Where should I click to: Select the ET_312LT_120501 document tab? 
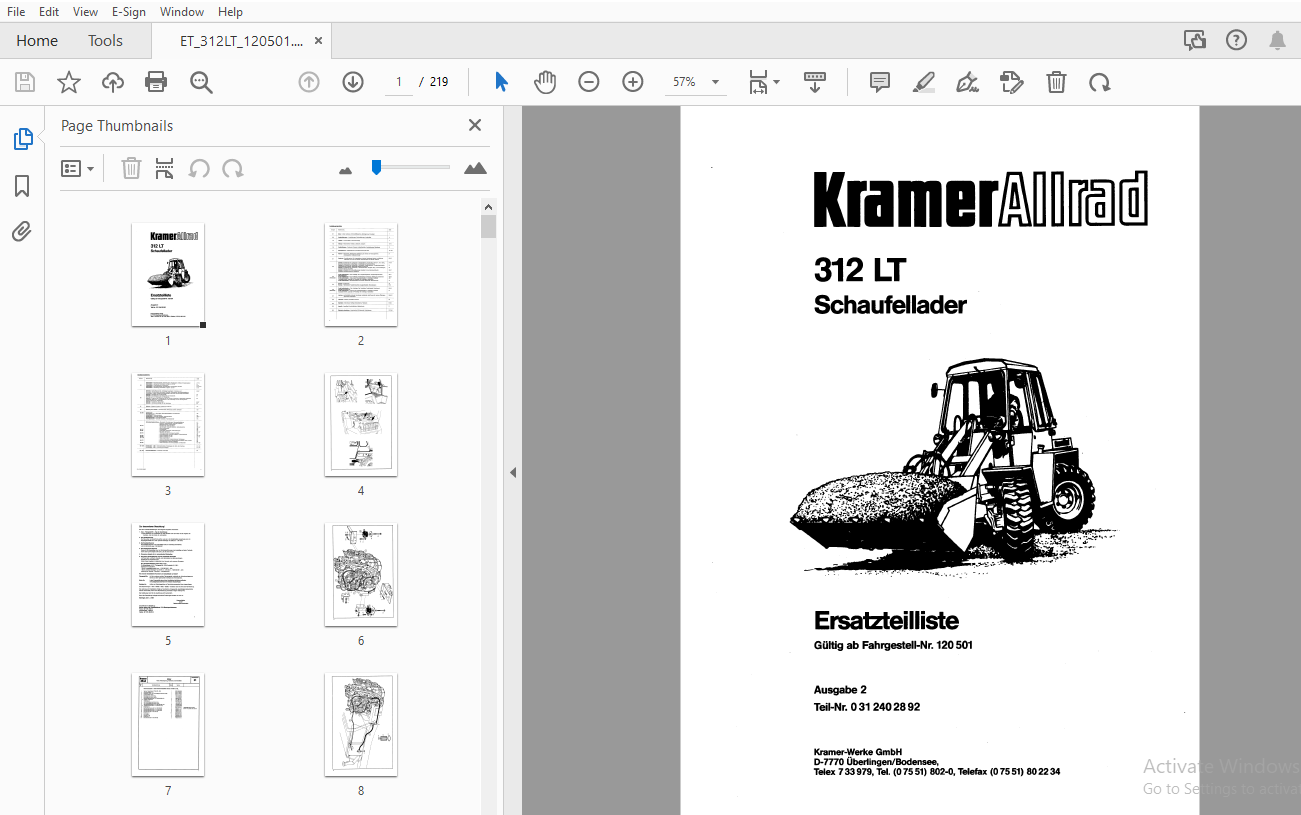pyautogui.click(x=240, y=41)
